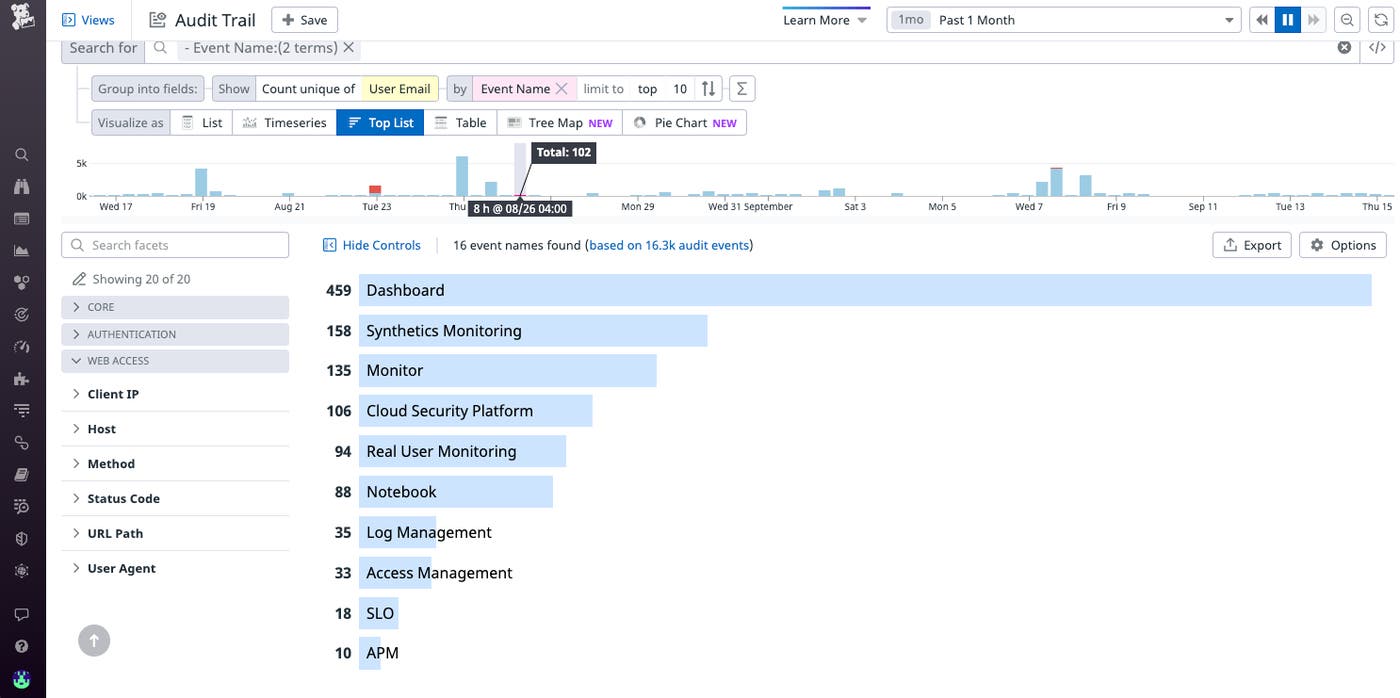
Task: Click the code view icon in search bar
Action: pos(1377,47)
